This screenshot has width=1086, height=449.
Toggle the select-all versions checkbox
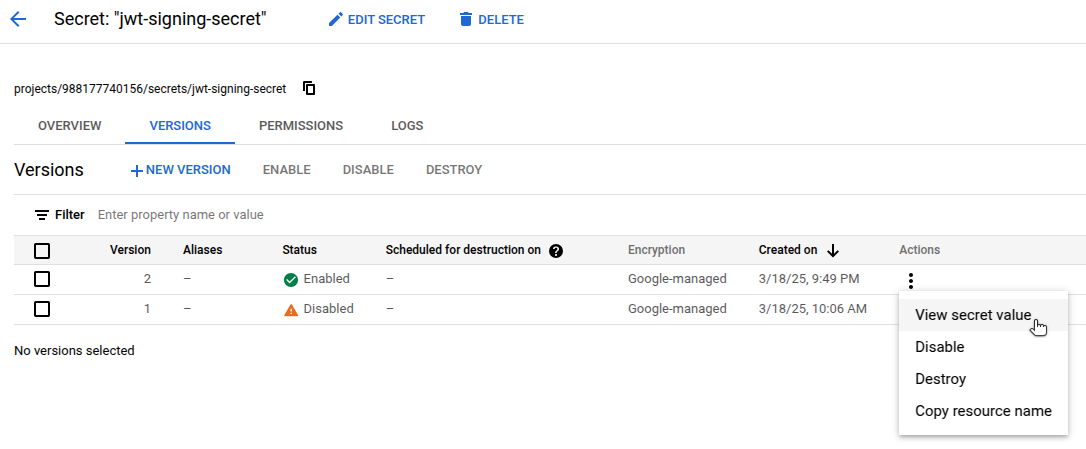42,251
